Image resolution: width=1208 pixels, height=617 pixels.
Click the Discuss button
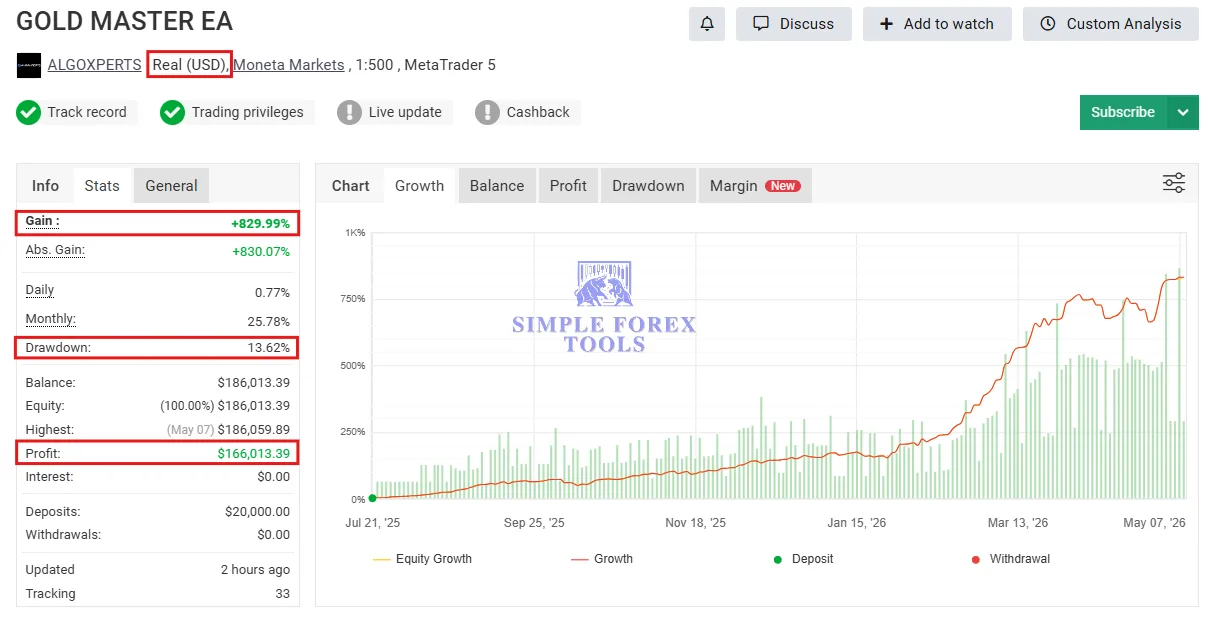tap(794, 24)
